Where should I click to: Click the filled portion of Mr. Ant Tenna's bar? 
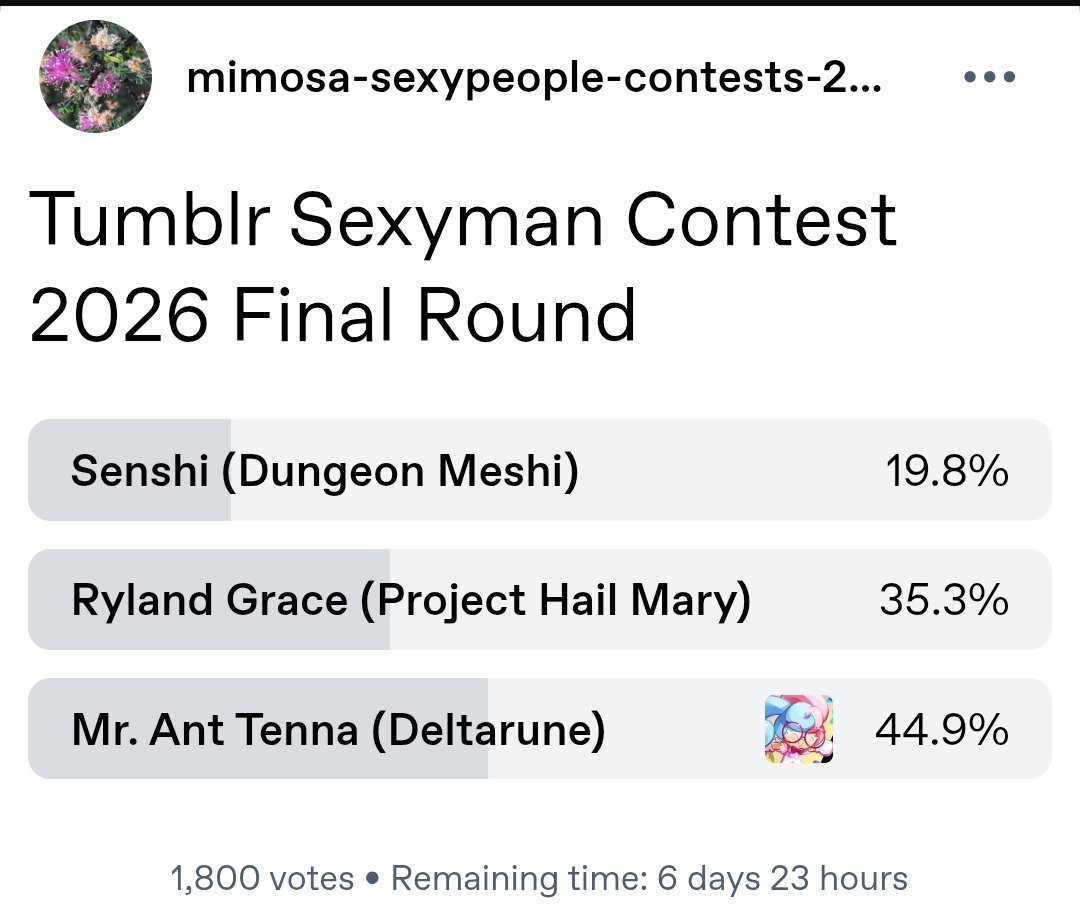(258, 729)
